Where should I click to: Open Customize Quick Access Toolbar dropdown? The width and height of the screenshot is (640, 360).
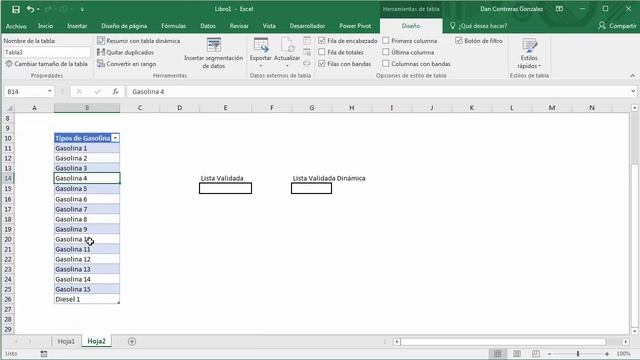click(82, 9)
